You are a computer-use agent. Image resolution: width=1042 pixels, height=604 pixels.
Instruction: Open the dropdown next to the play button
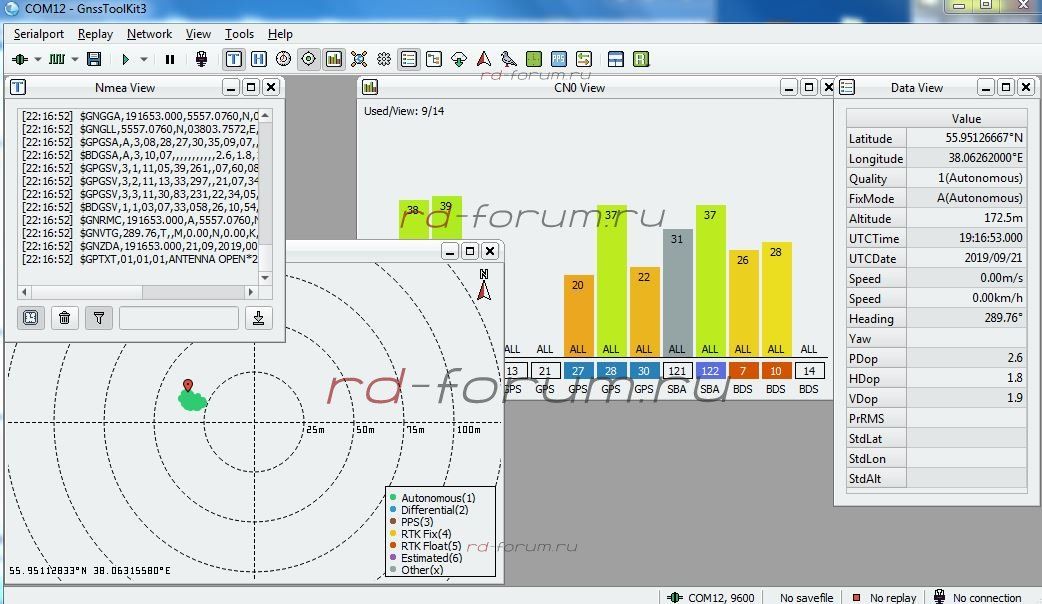tap(144, 59)
